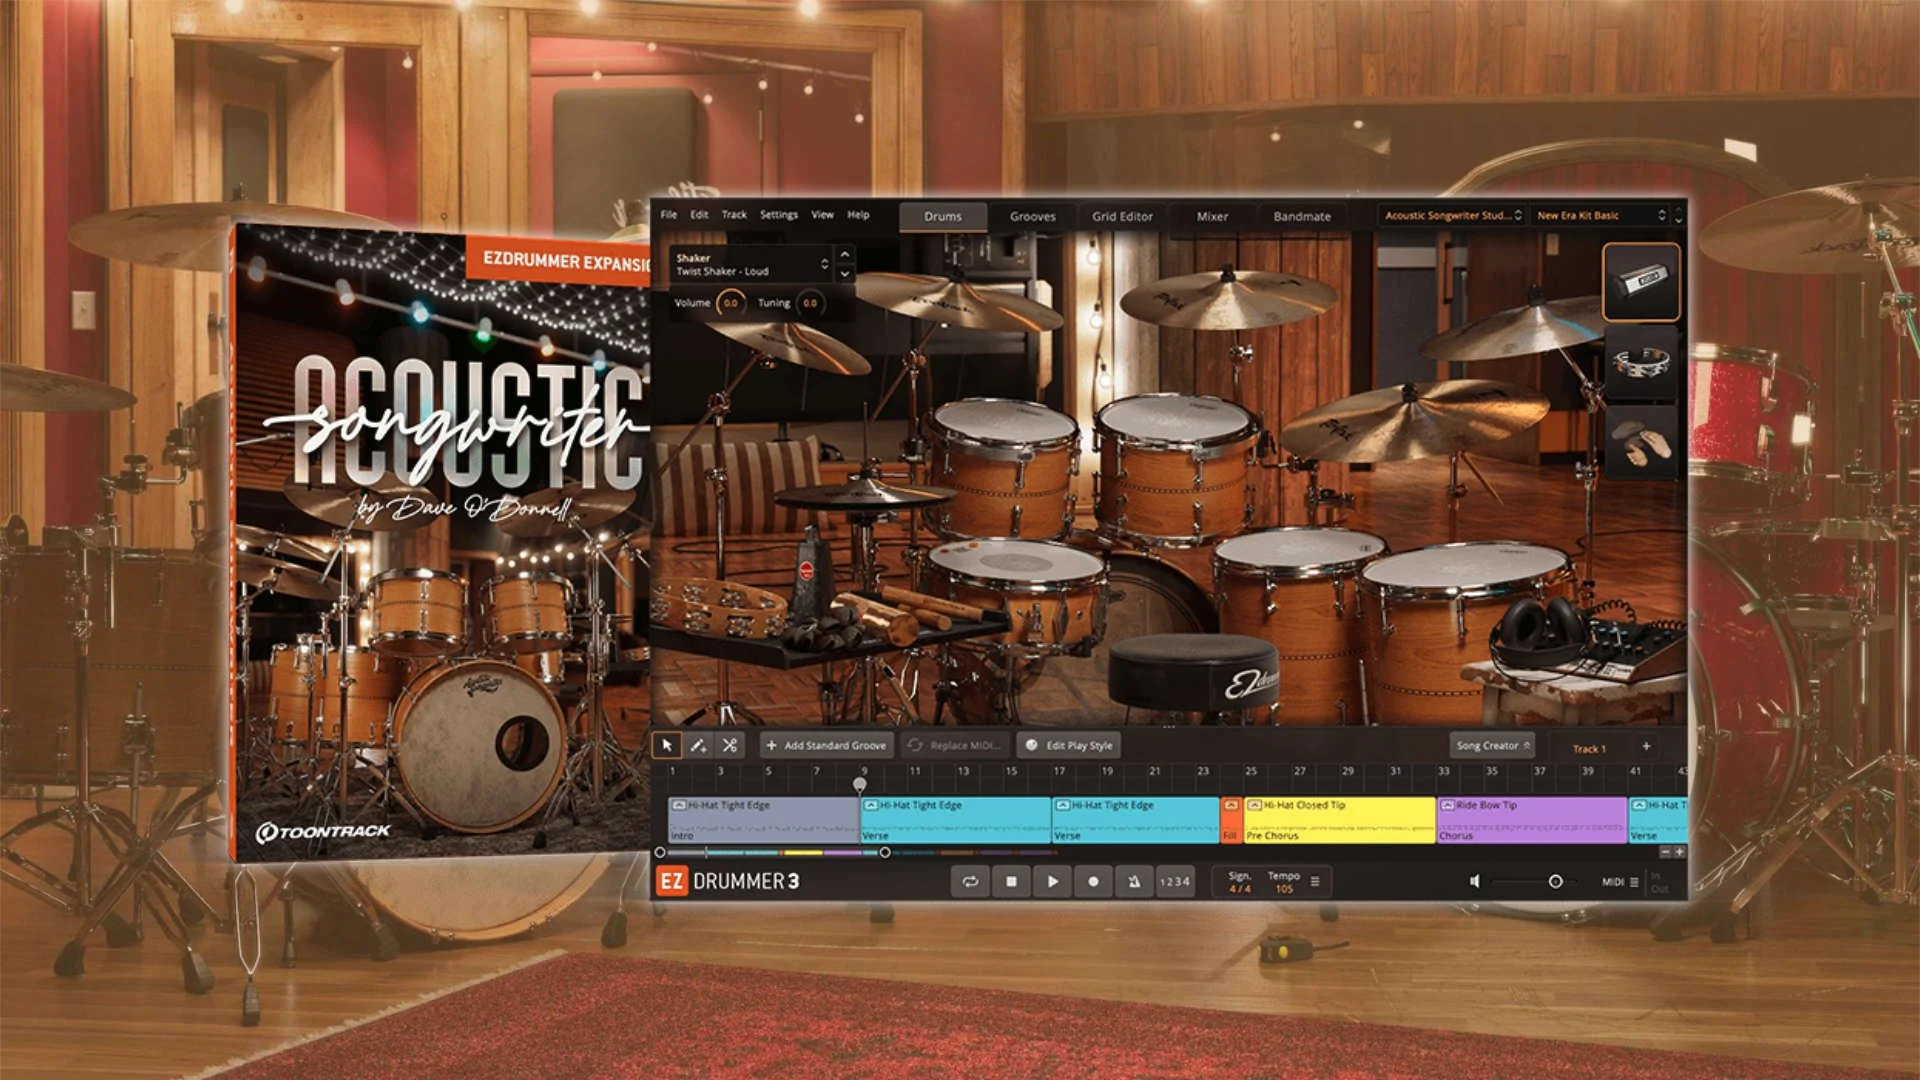Select the pencil draw tool
Viewport: 1920px width, 1080px height.
[698, 745]
